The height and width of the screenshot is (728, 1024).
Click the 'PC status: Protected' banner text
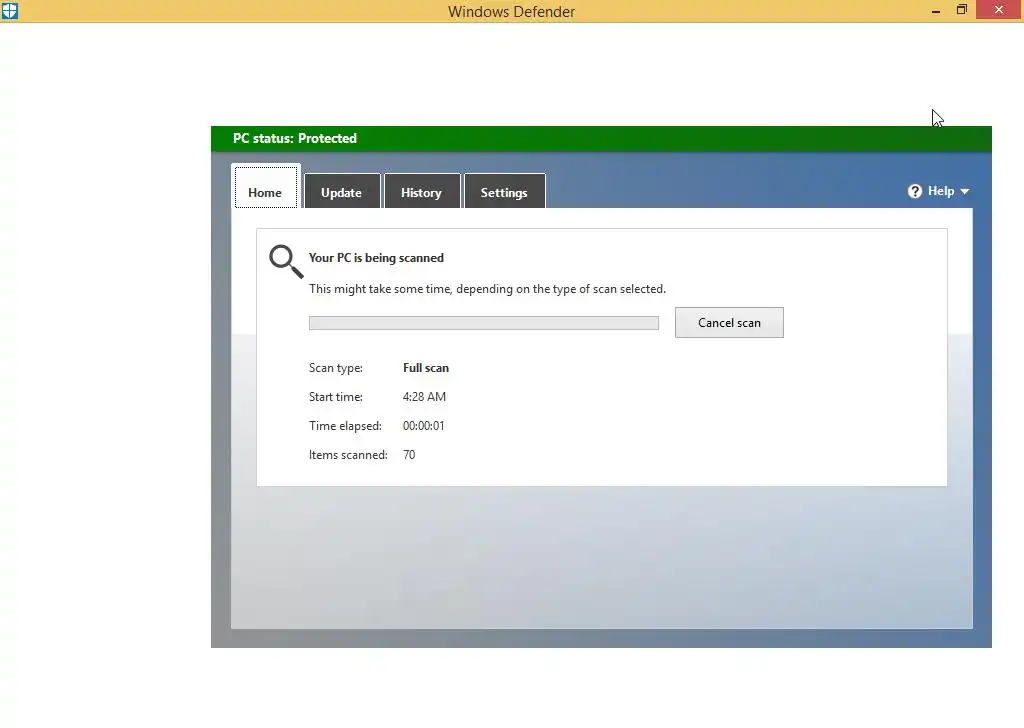pyautogui.click(x=295, y=138)
